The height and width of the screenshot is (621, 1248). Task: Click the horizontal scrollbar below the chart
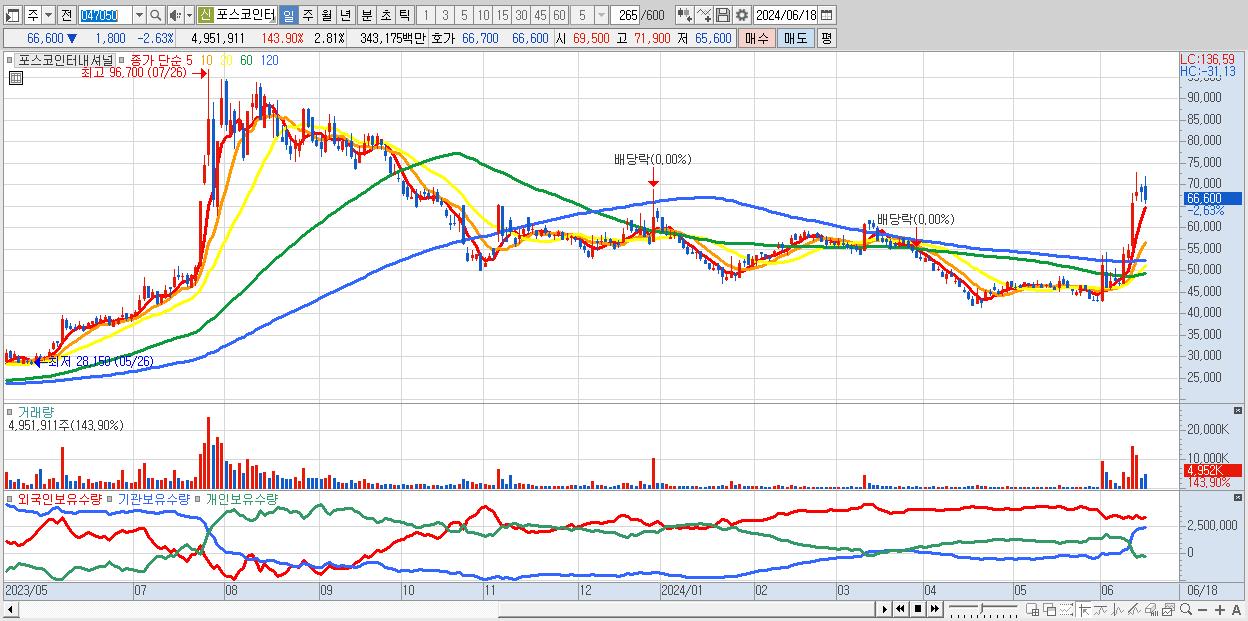(445, 610)
